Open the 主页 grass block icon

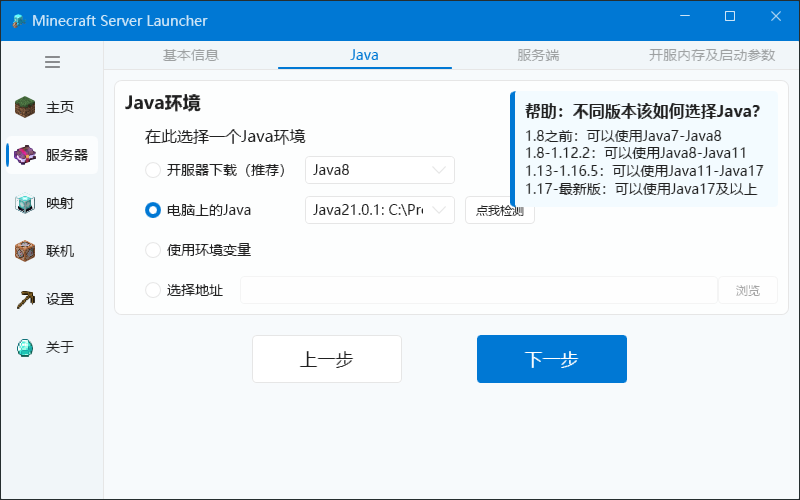(25, 107)
